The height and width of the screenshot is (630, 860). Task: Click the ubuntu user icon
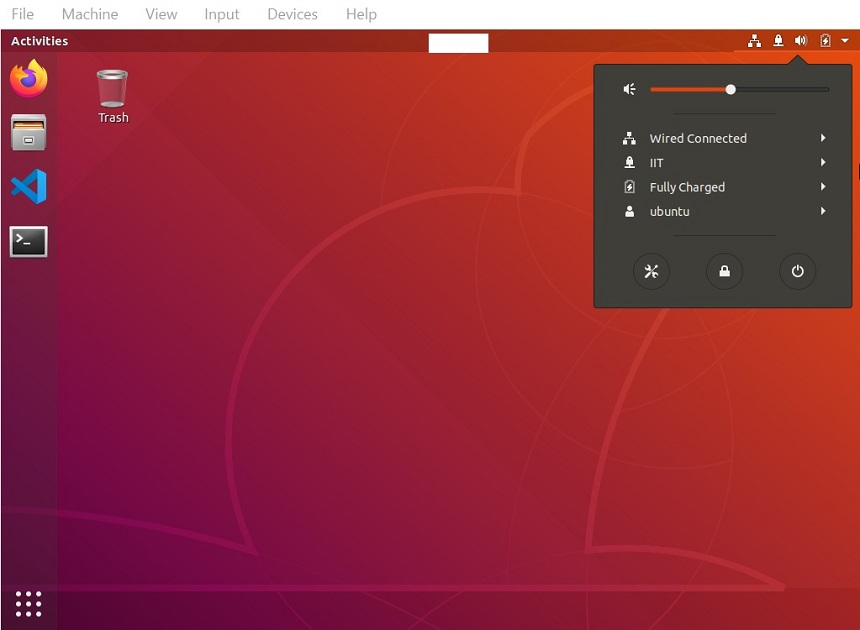629,211
